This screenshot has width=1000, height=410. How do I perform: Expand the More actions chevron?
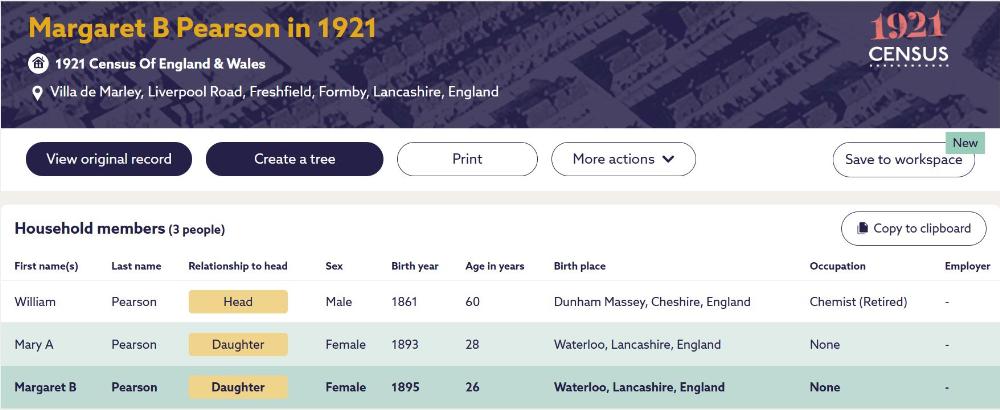668,159
